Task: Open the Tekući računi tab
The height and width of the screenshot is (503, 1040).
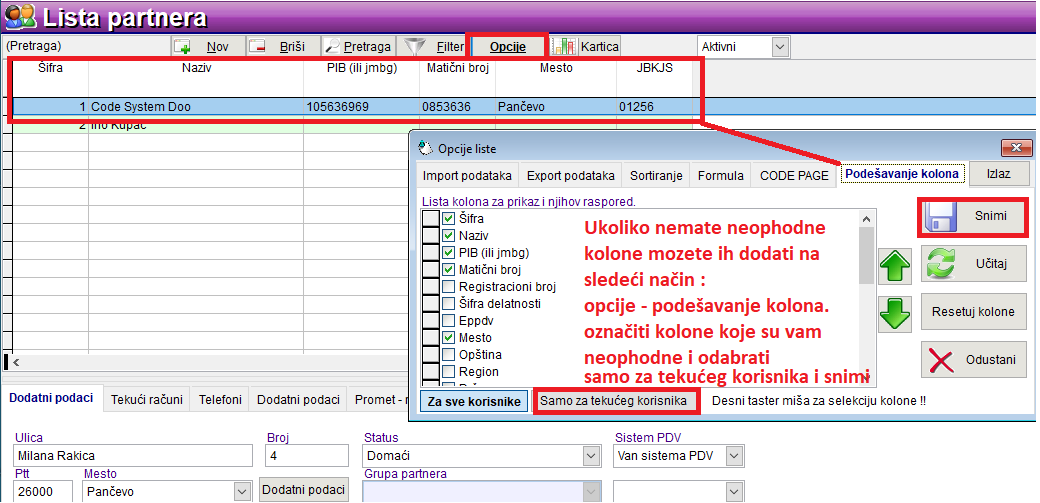Action: [147, 399]
